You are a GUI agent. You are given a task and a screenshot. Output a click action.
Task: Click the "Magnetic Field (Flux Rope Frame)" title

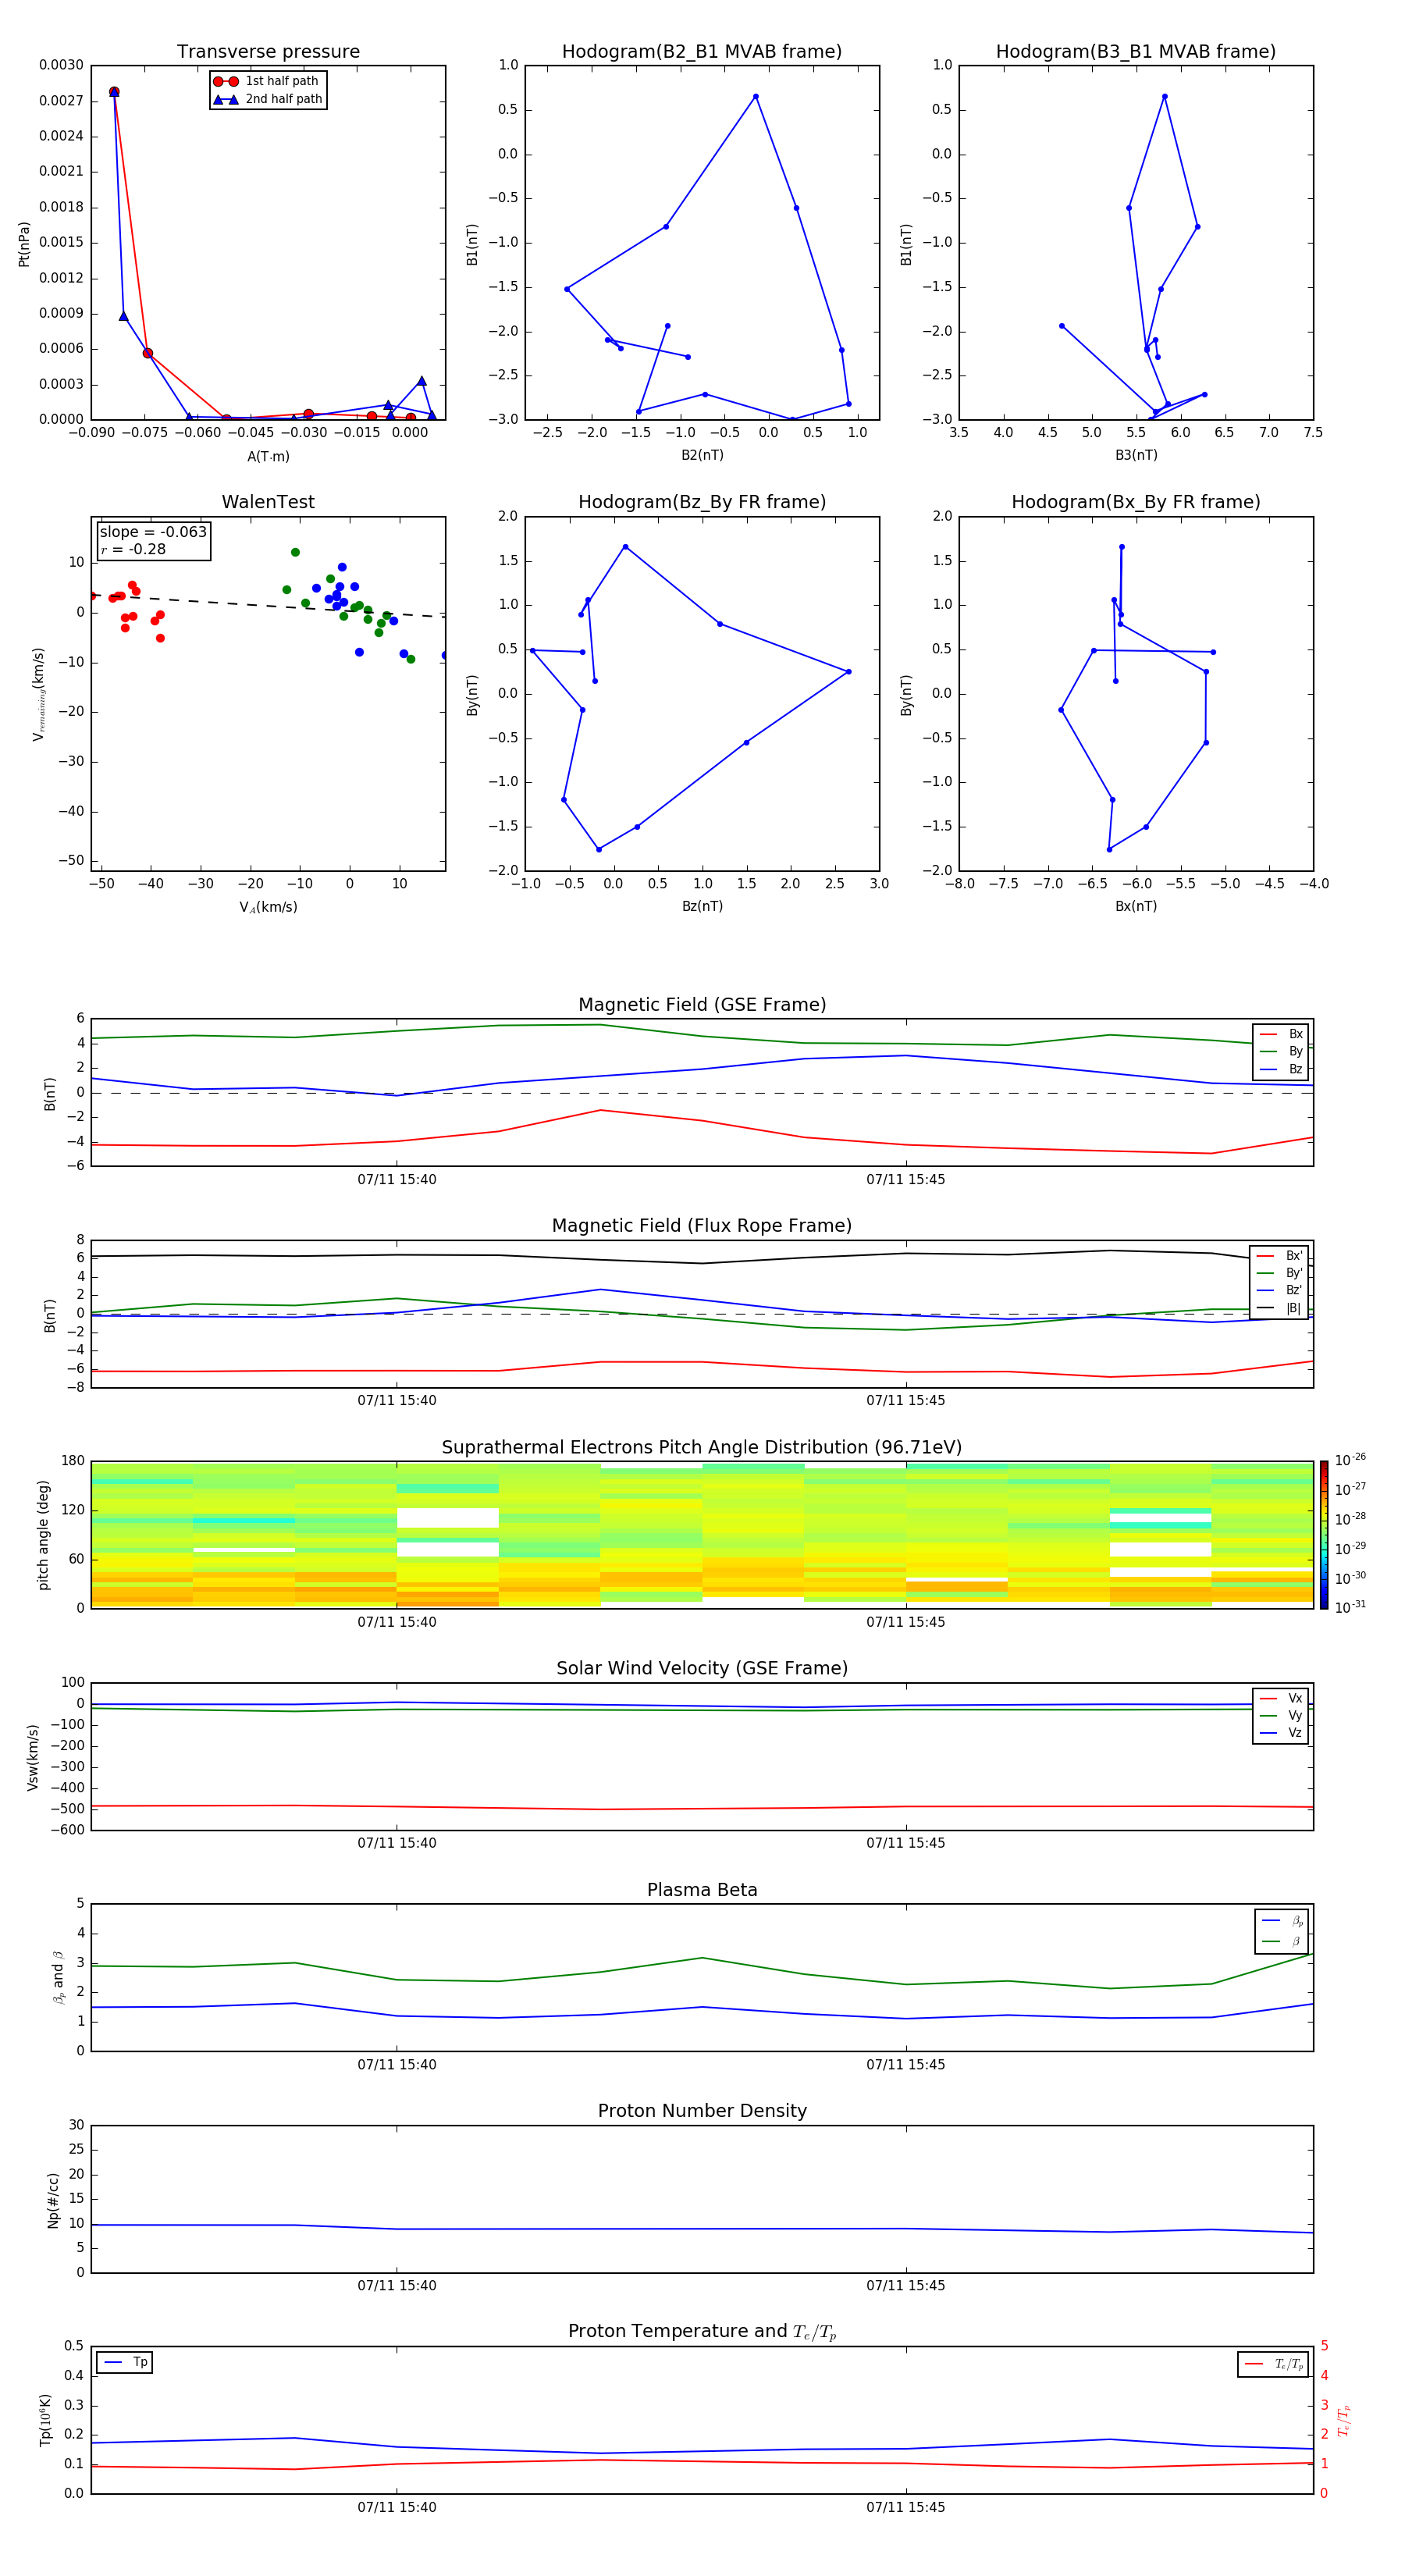tap(702, 1226)
